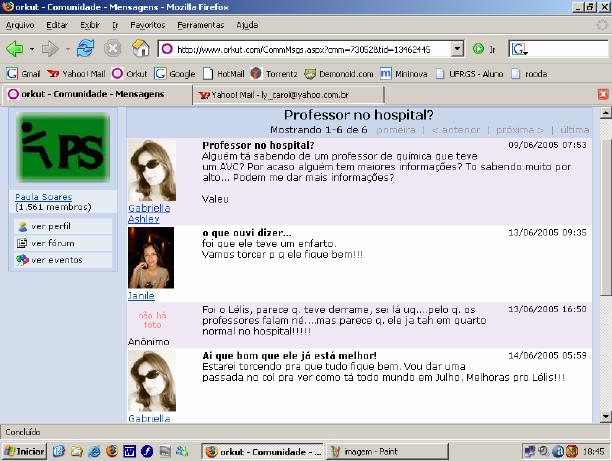The height and width of the screenshot is (461, 612).
Task: Click the 'ver perfil' link
Action: pos(49,226)
